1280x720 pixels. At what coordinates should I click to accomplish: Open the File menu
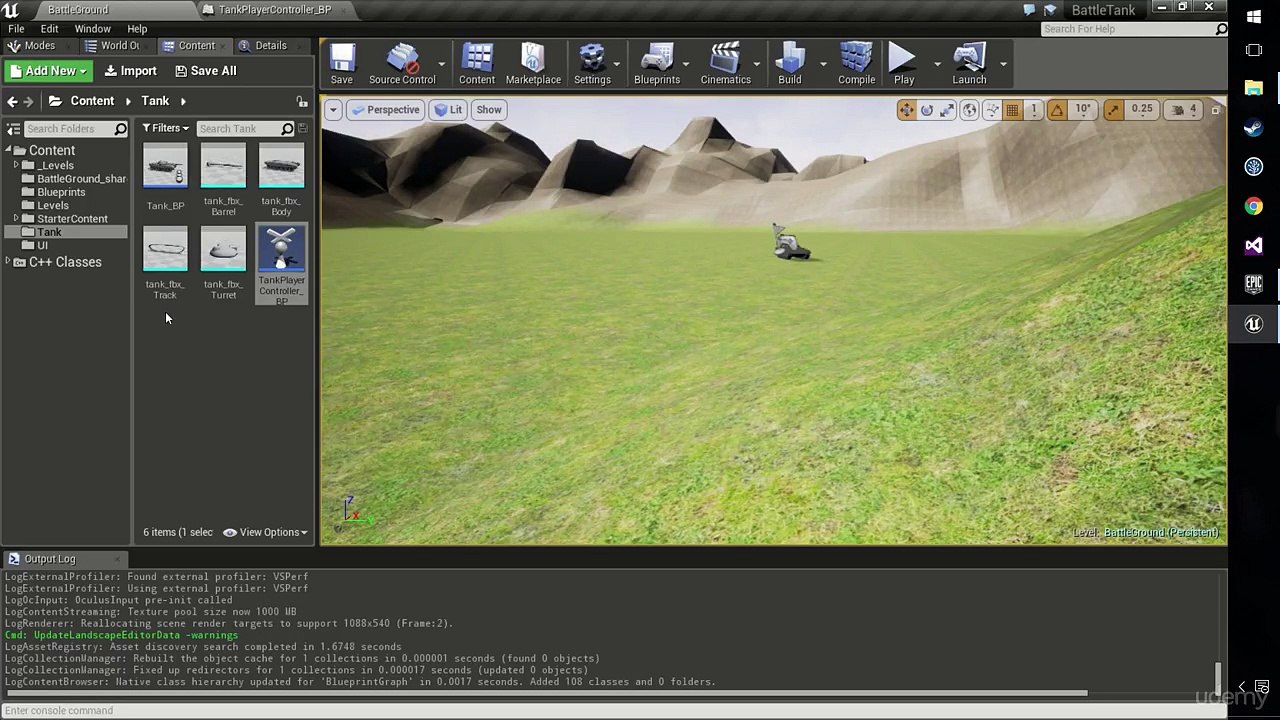16,29
